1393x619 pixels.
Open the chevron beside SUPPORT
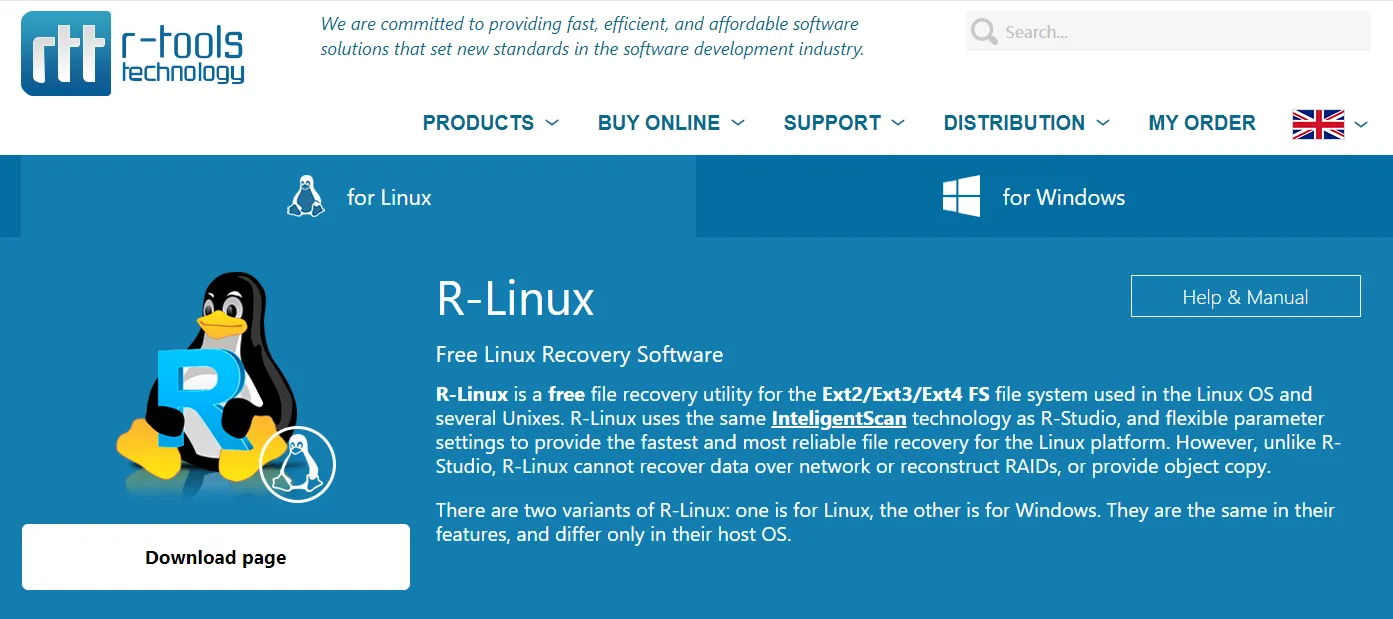pos(898,123)
